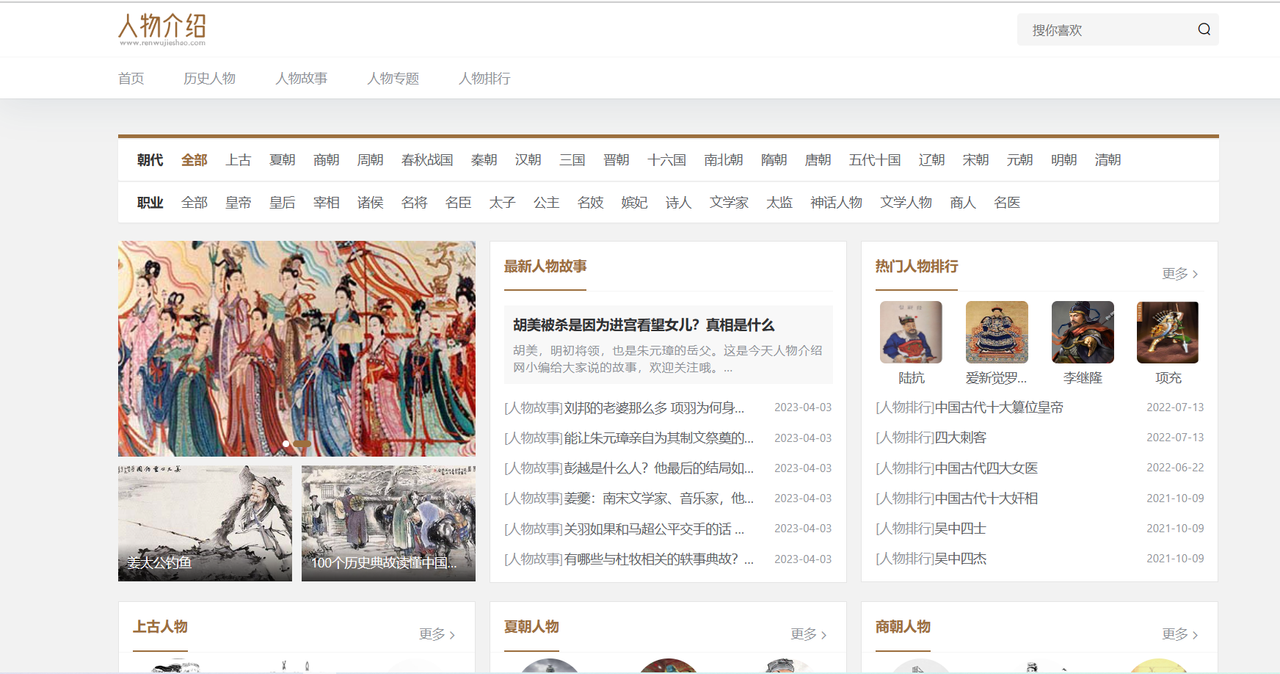Filter dynasty by 夏朝
Image resolution: width=1280 pixels, height=674 pixels.
click(282, 160)
